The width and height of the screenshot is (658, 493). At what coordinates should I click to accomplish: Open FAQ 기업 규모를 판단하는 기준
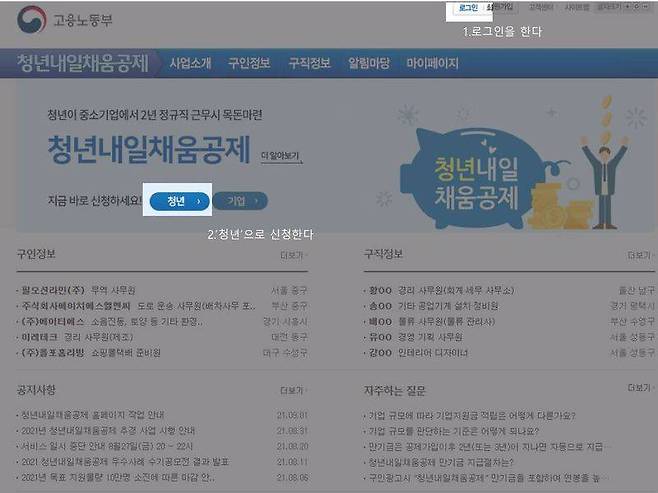(454, 431)
